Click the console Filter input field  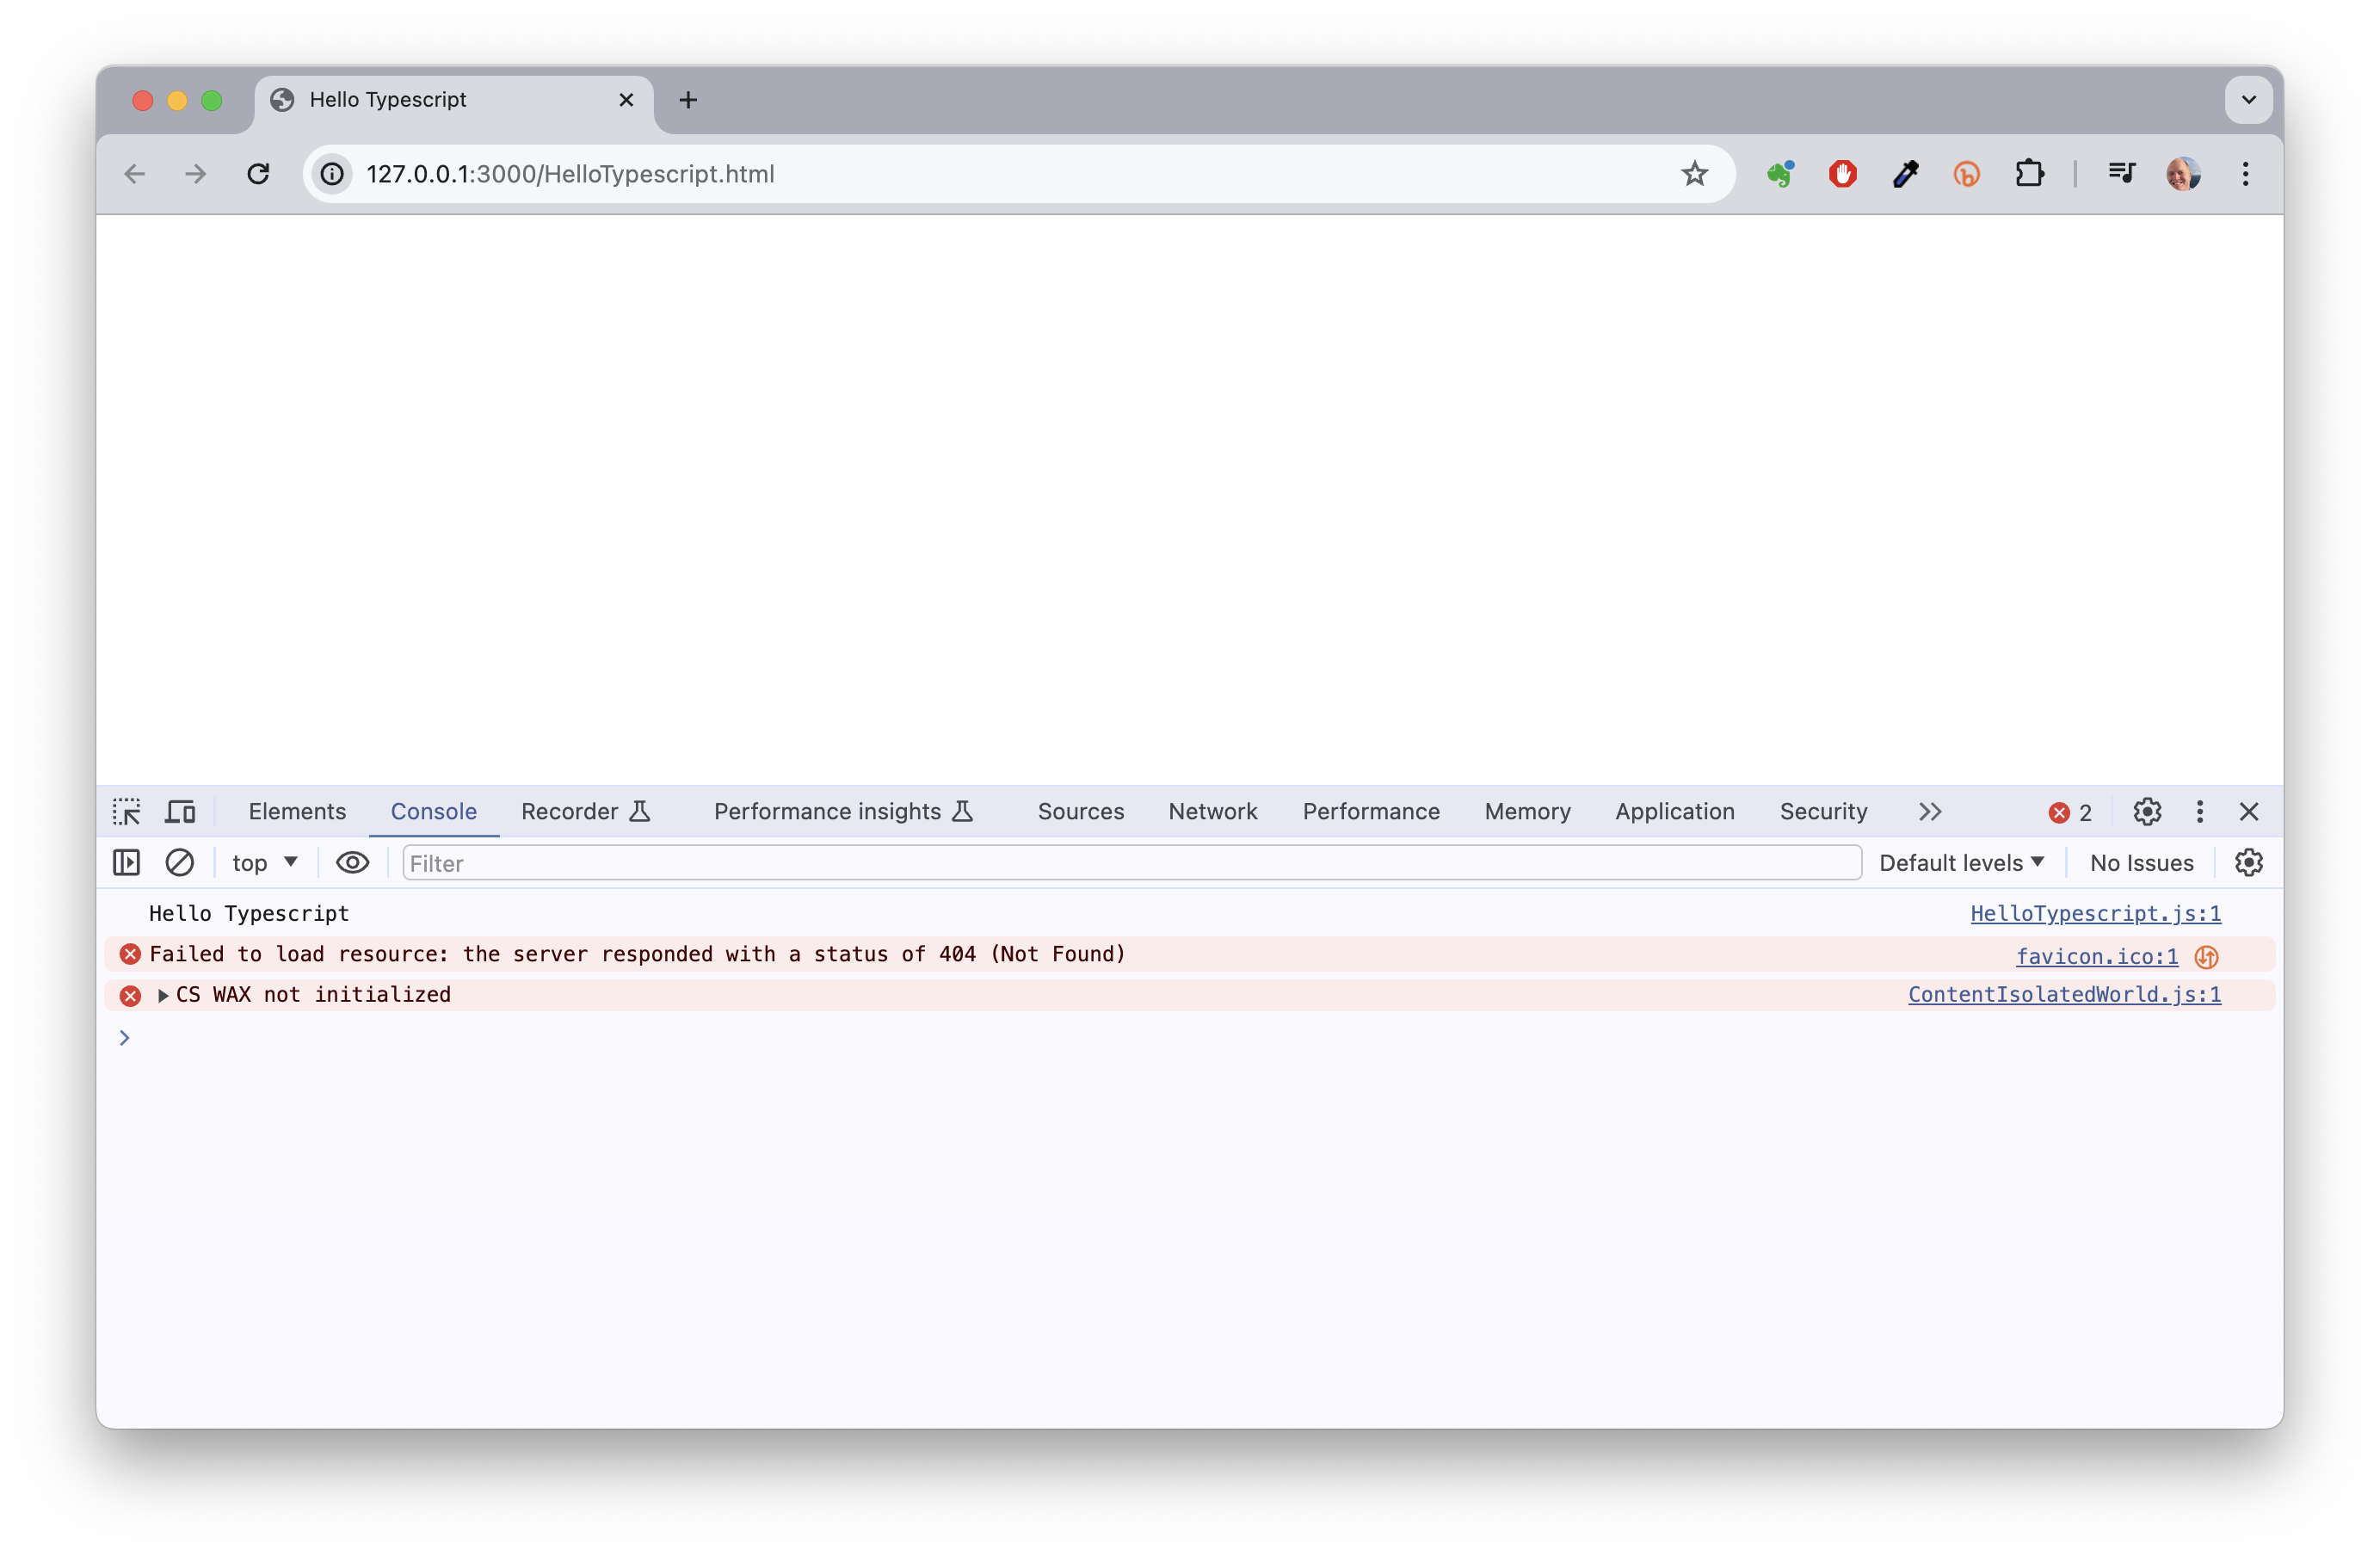click(x=1130, y=862)
